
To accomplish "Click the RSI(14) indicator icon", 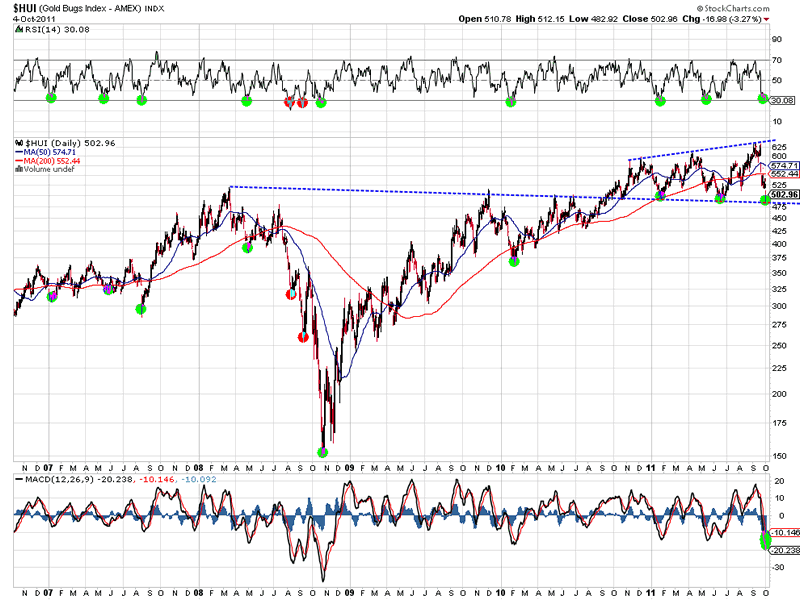I will 17,31.
